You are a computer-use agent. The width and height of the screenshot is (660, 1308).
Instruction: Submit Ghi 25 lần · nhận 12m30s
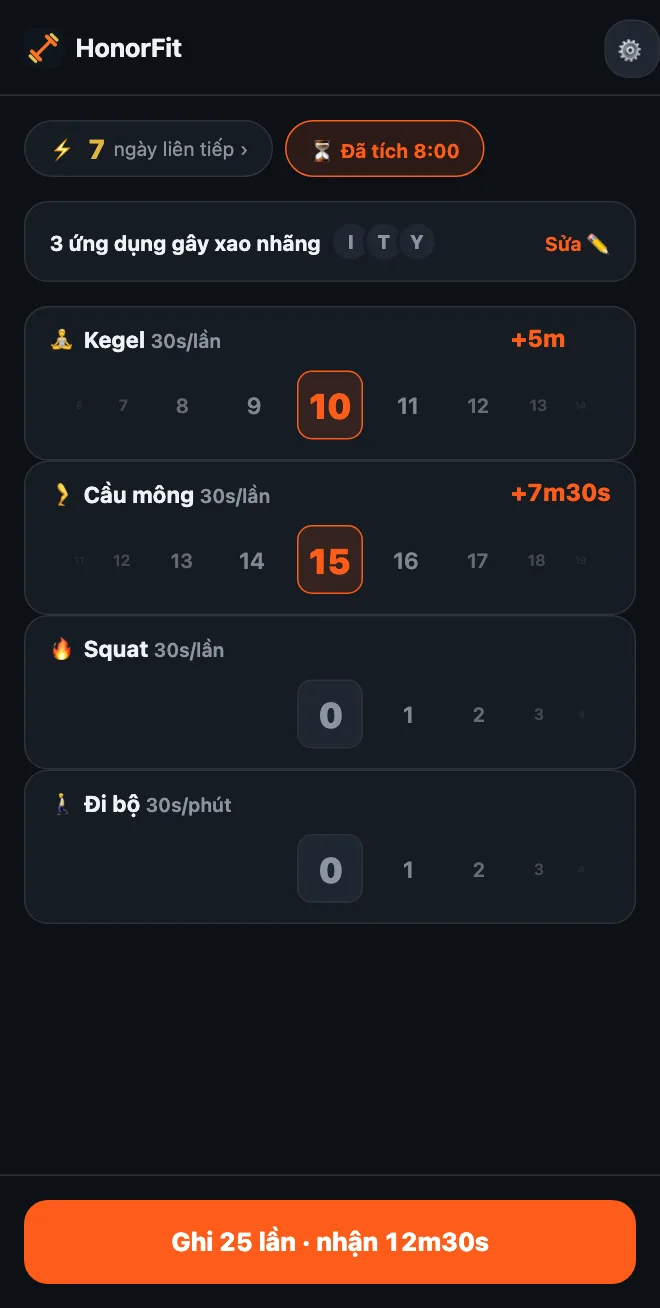pyautogui.click(x=330, y=1242)
